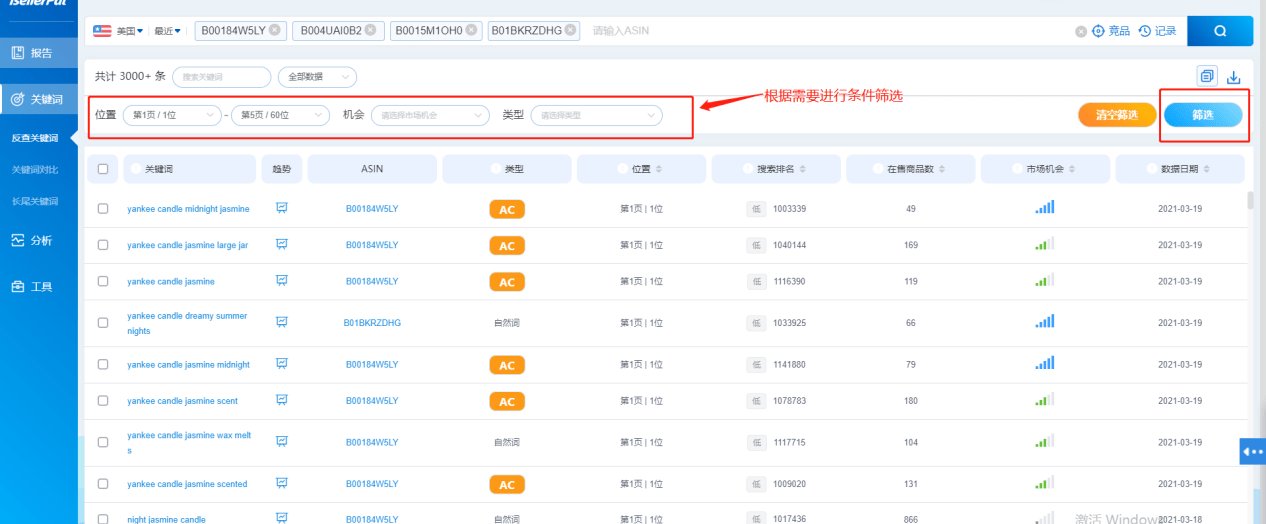This screenshot has width=1266, height=524.
Task: Open ASIN link B01BKRZDHG in table
Action: click(x=372, y=323)
